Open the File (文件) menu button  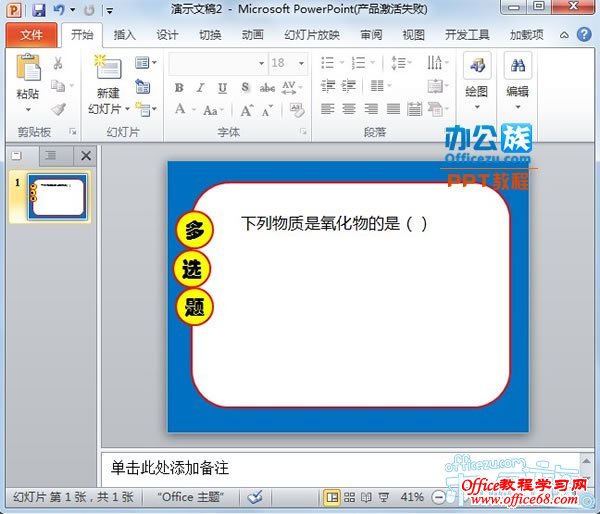(x=32, y=35)
